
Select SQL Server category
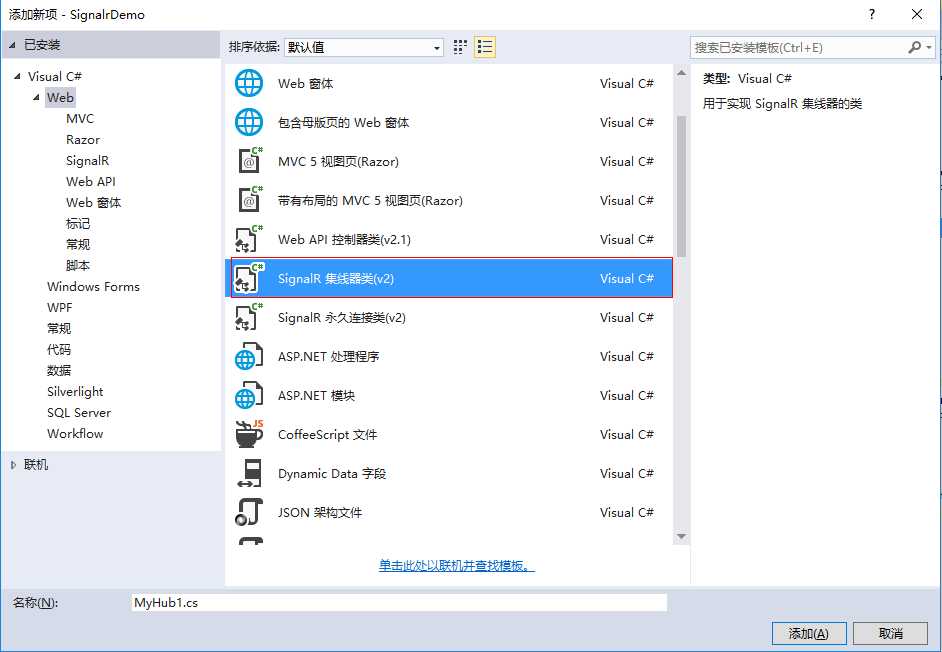[x=79, y=413]
